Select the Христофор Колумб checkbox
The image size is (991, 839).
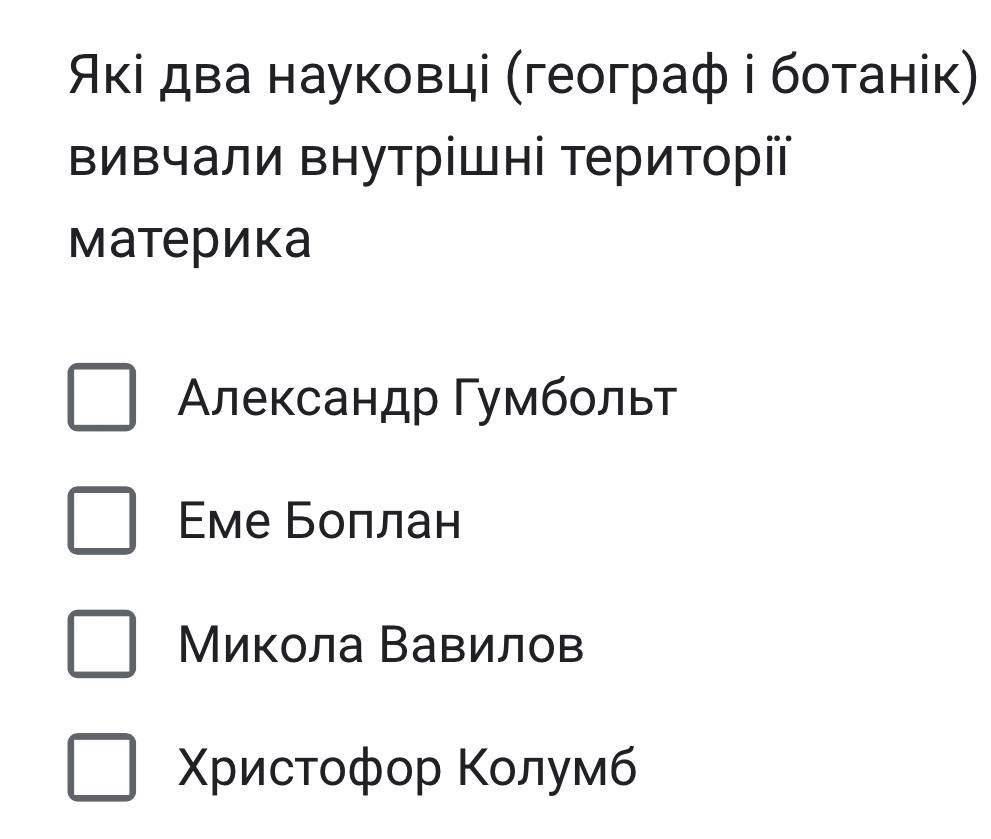coord(101,767)
